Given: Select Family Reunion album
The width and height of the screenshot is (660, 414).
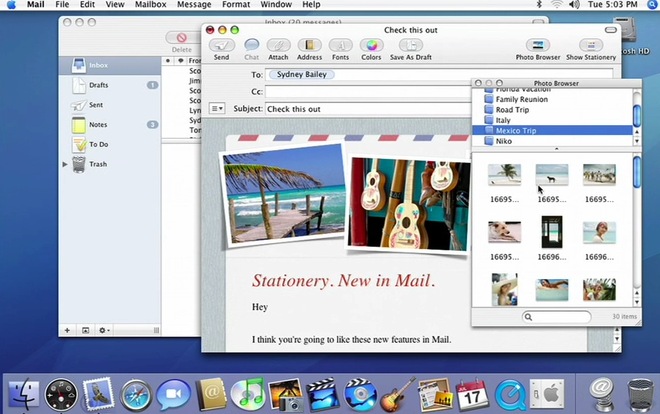Looking at the screenshot, I should point(552,99).
